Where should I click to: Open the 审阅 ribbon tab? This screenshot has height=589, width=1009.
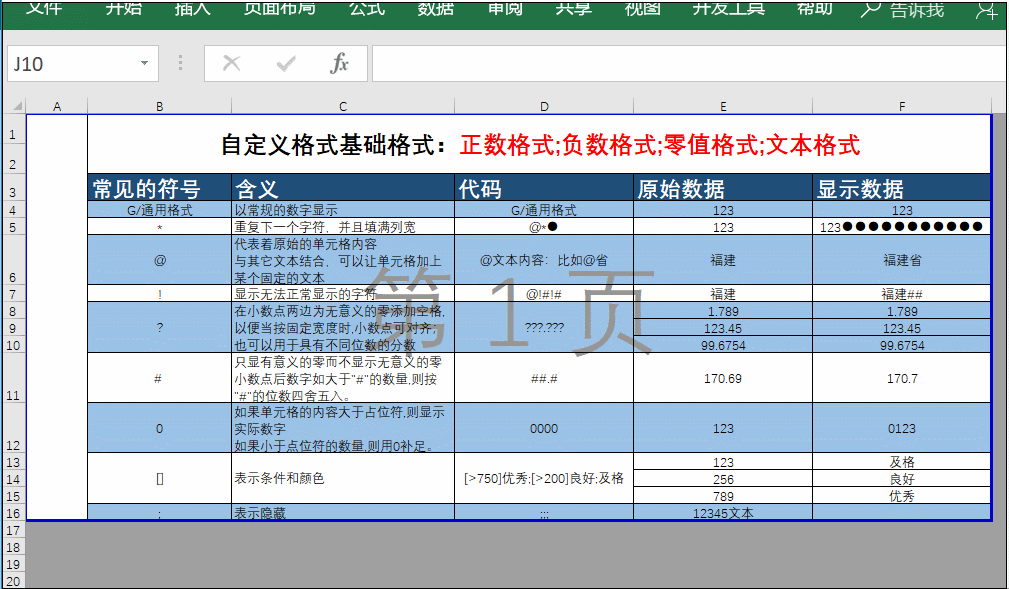point(505,8)
